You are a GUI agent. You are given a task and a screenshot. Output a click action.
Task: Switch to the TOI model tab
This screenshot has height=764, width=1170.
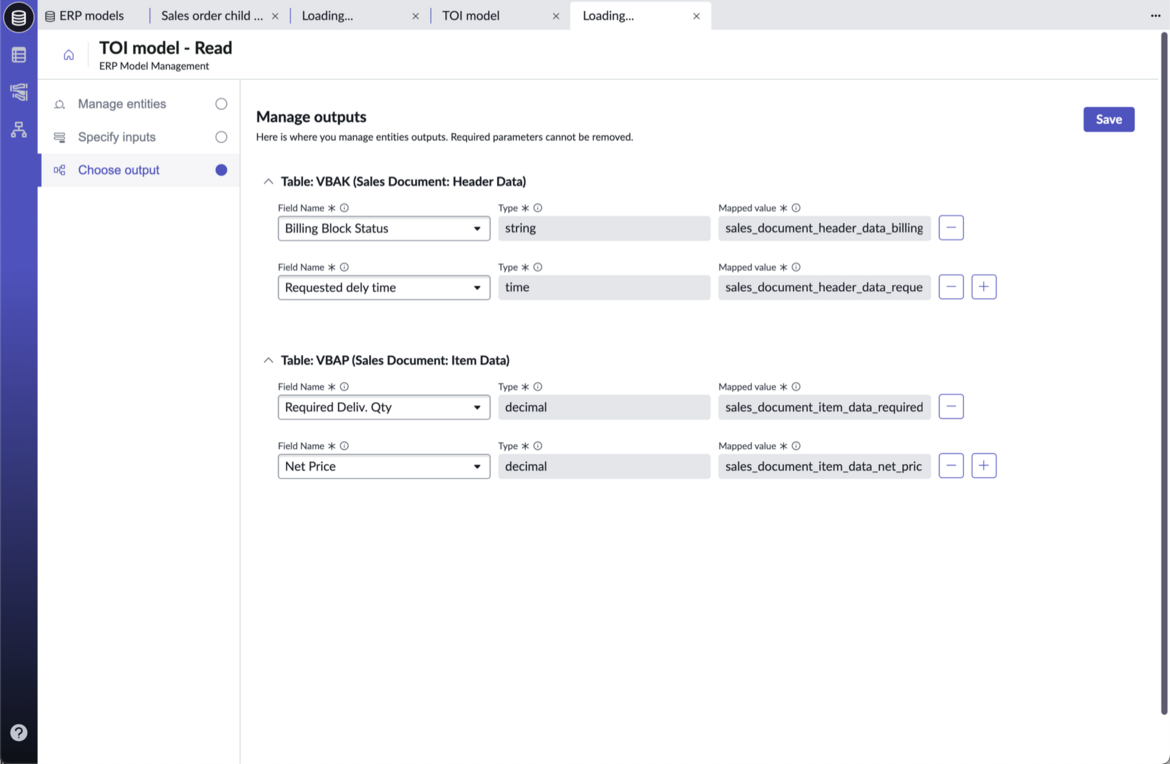click(471, 16)
